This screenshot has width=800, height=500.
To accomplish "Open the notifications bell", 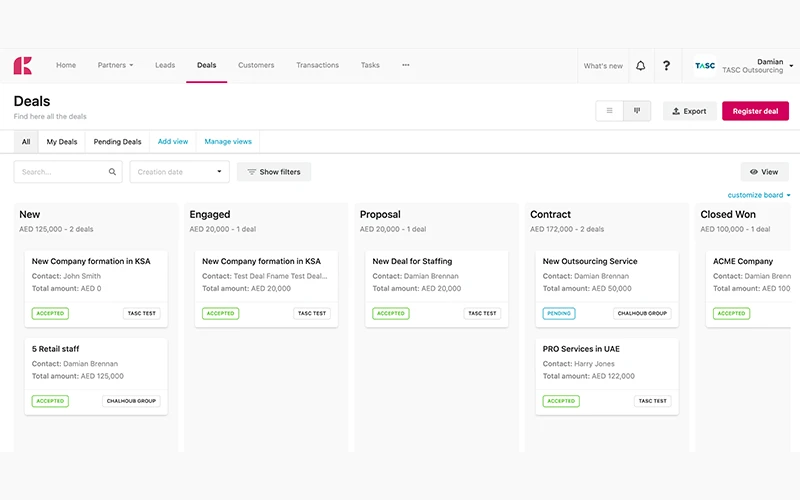I will 641,66.
